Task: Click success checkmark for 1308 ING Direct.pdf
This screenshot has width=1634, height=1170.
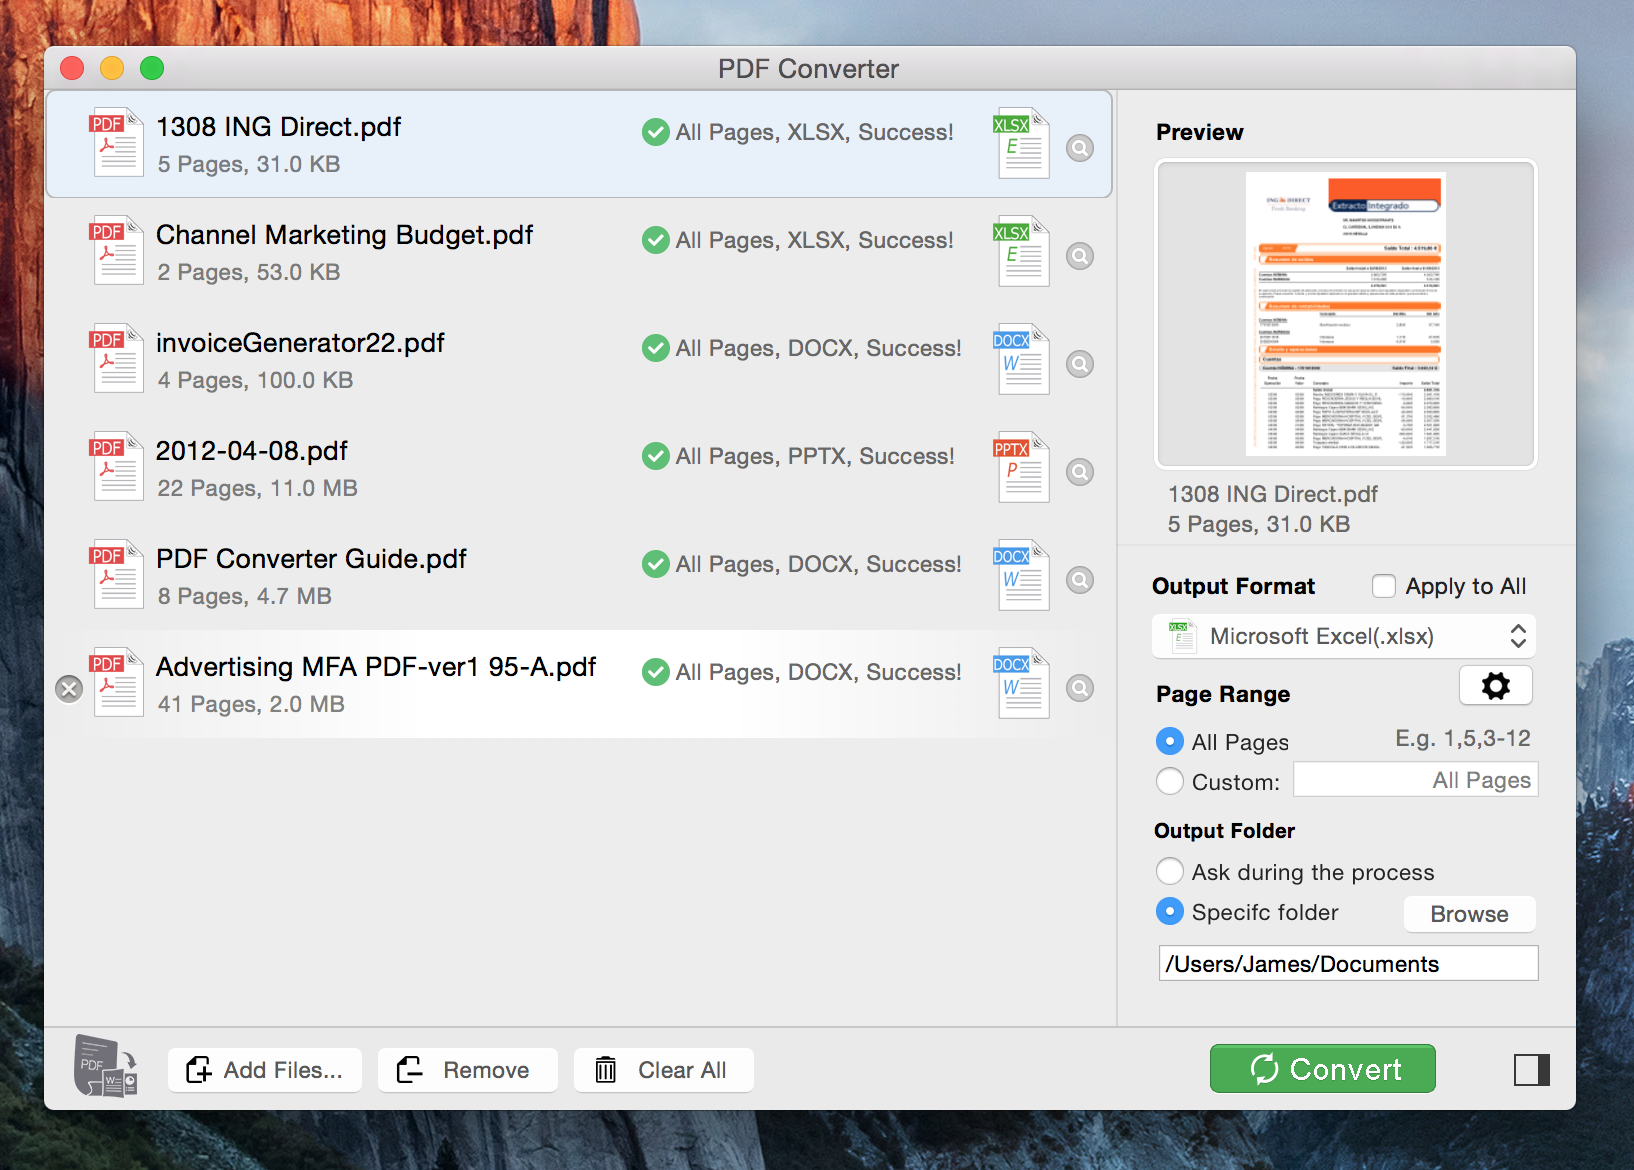Action: [x=656, y=132]
